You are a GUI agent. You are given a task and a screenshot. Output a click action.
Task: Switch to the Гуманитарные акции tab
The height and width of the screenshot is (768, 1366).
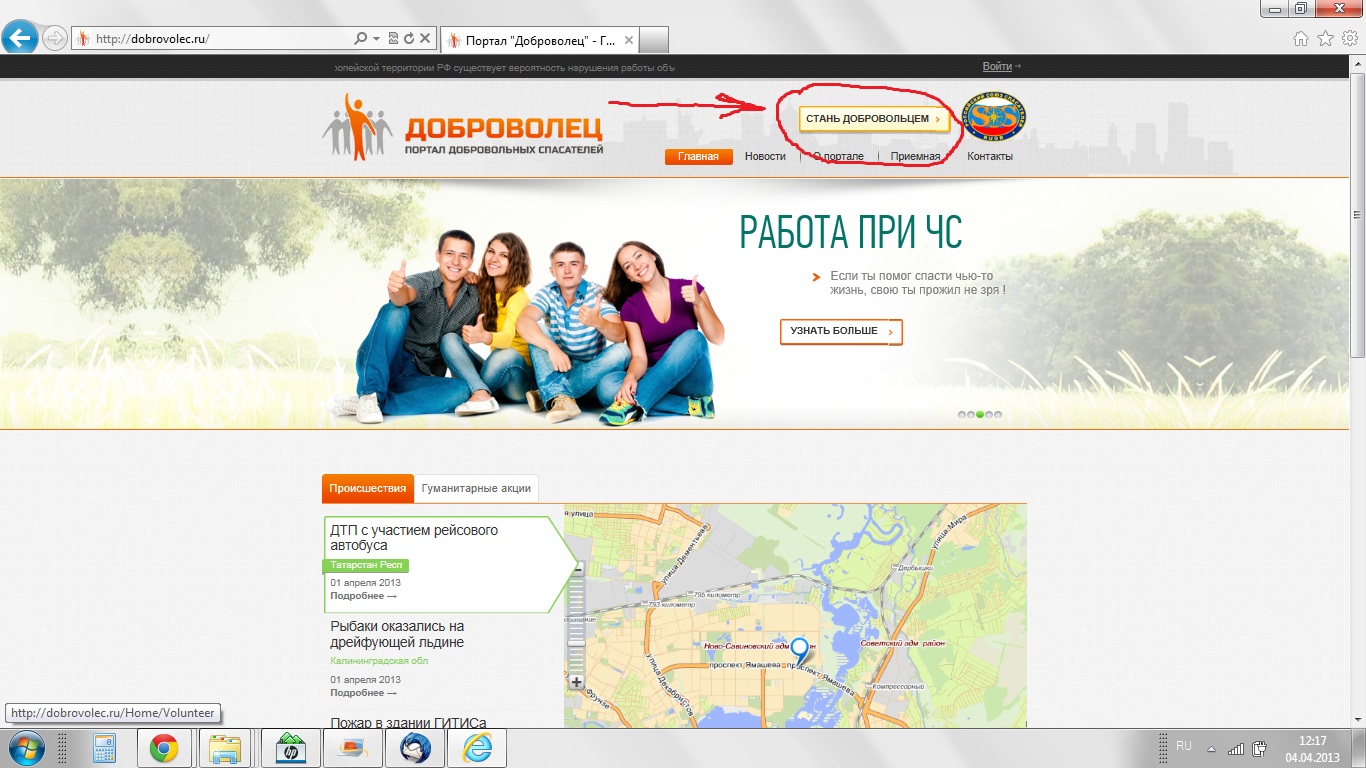click(476, 489)
